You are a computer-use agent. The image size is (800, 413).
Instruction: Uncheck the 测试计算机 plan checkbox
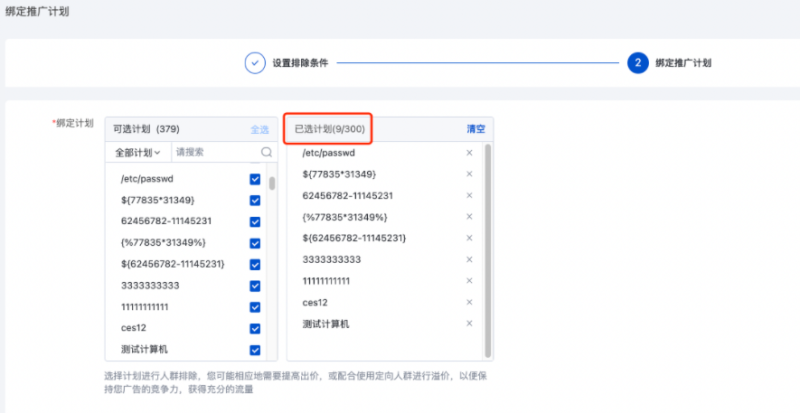(255, 350)
